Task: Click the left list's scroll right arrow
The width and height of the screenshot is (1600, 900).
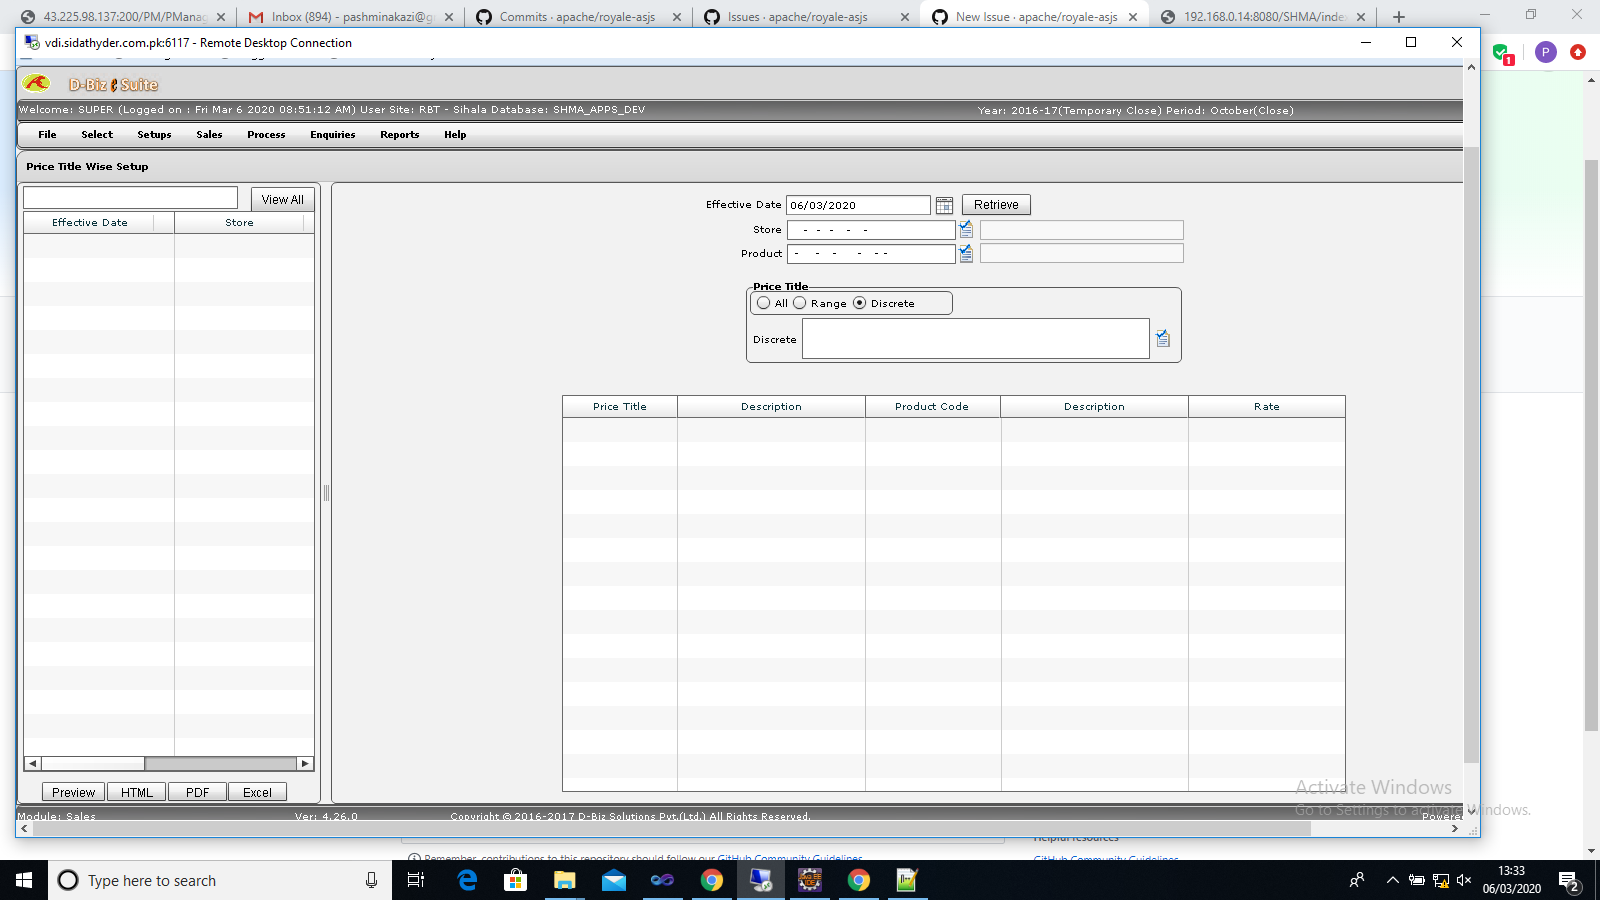Action: pyautogui.click(x=305, y=763)
